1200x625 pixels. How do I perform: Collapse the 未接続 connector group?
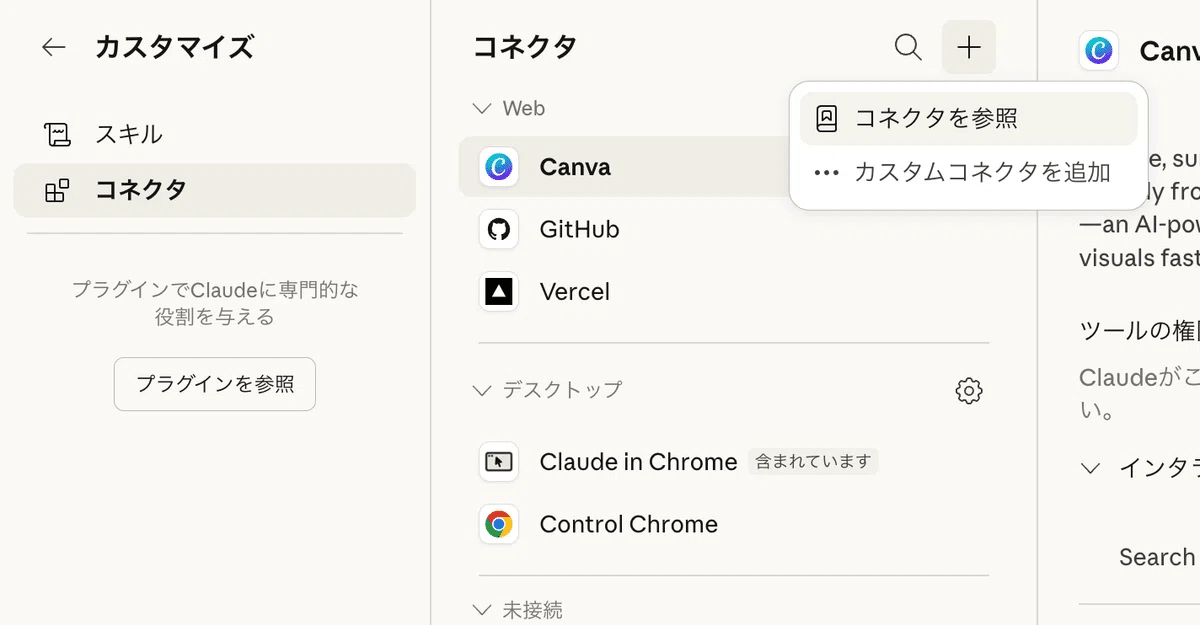tap(483, 609)
